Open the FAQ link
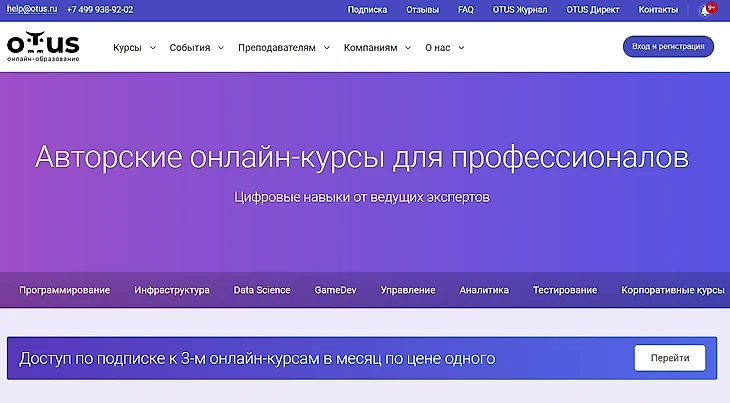730x403 pixels. click(x=466, y=10)
